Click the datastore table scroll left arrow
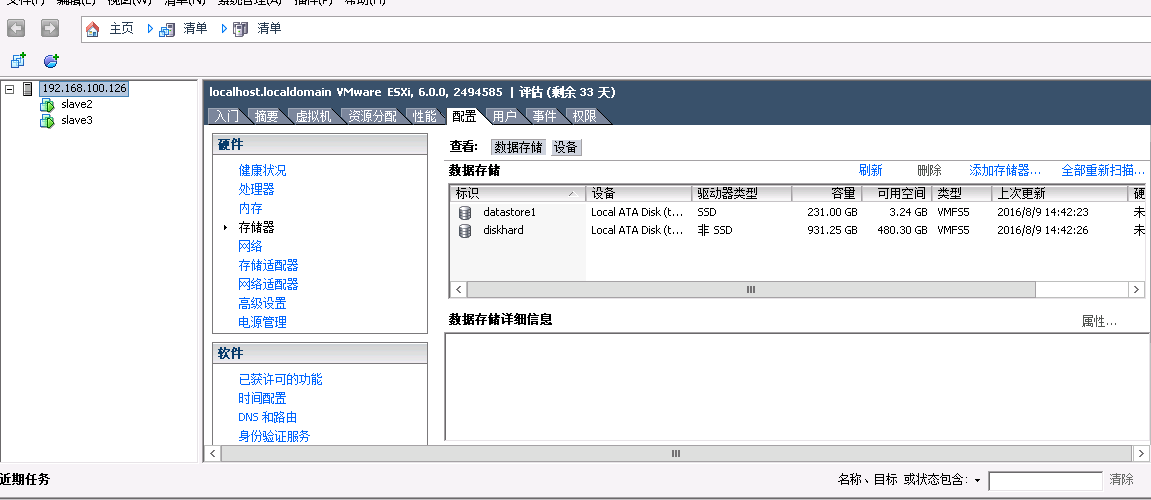The height and width of the screenshot is (500, 1151). point(459,289)
